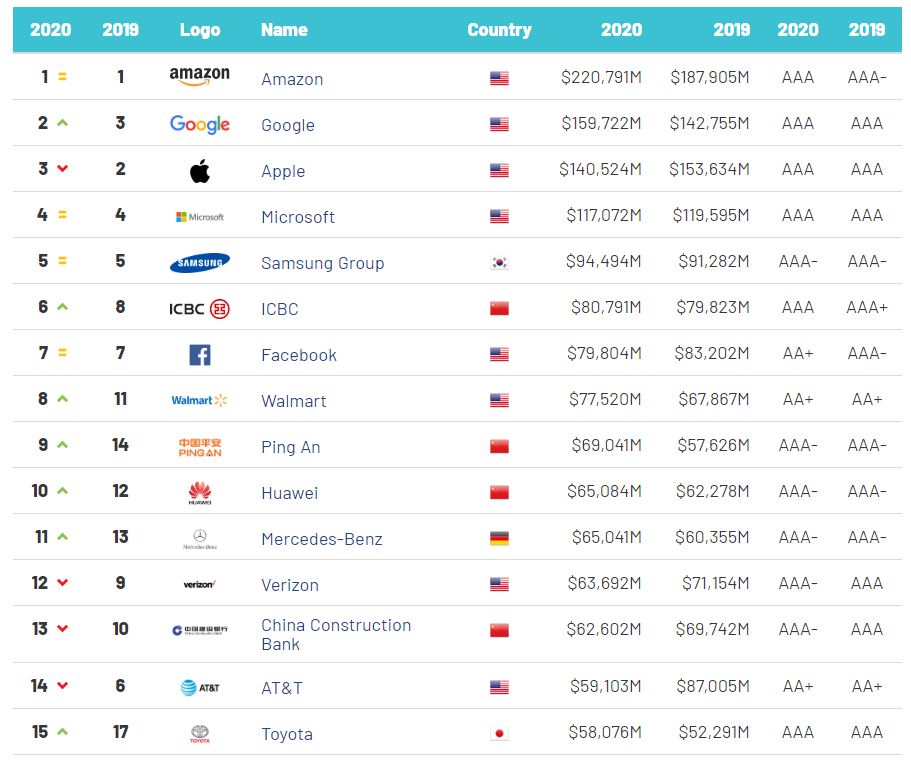Open the China Construction Bank link
The width and height of the screenshot is (911, 761).
click(x=336, y=634)
